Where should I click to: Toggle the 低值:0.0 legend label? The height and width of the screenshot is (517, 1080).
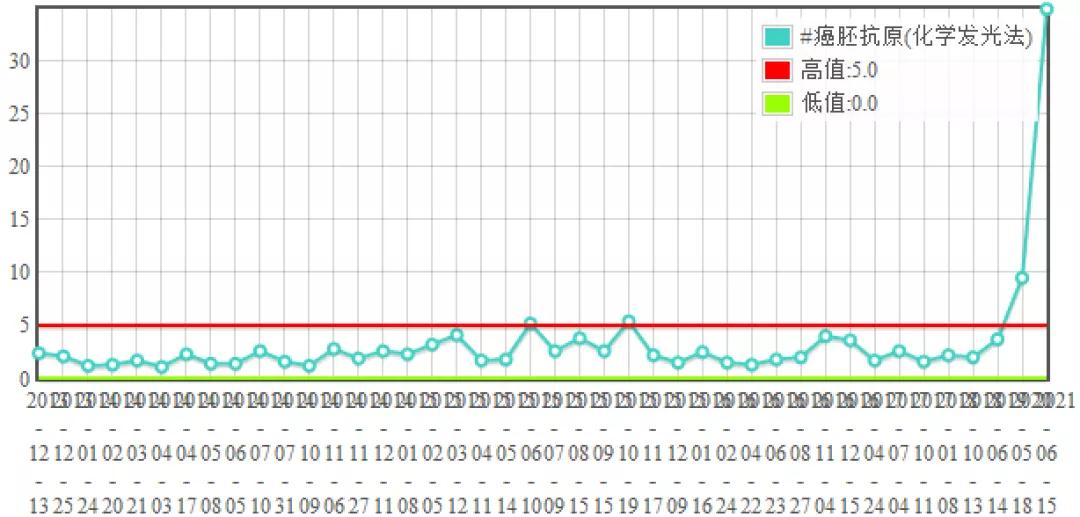tap(840, 102)
